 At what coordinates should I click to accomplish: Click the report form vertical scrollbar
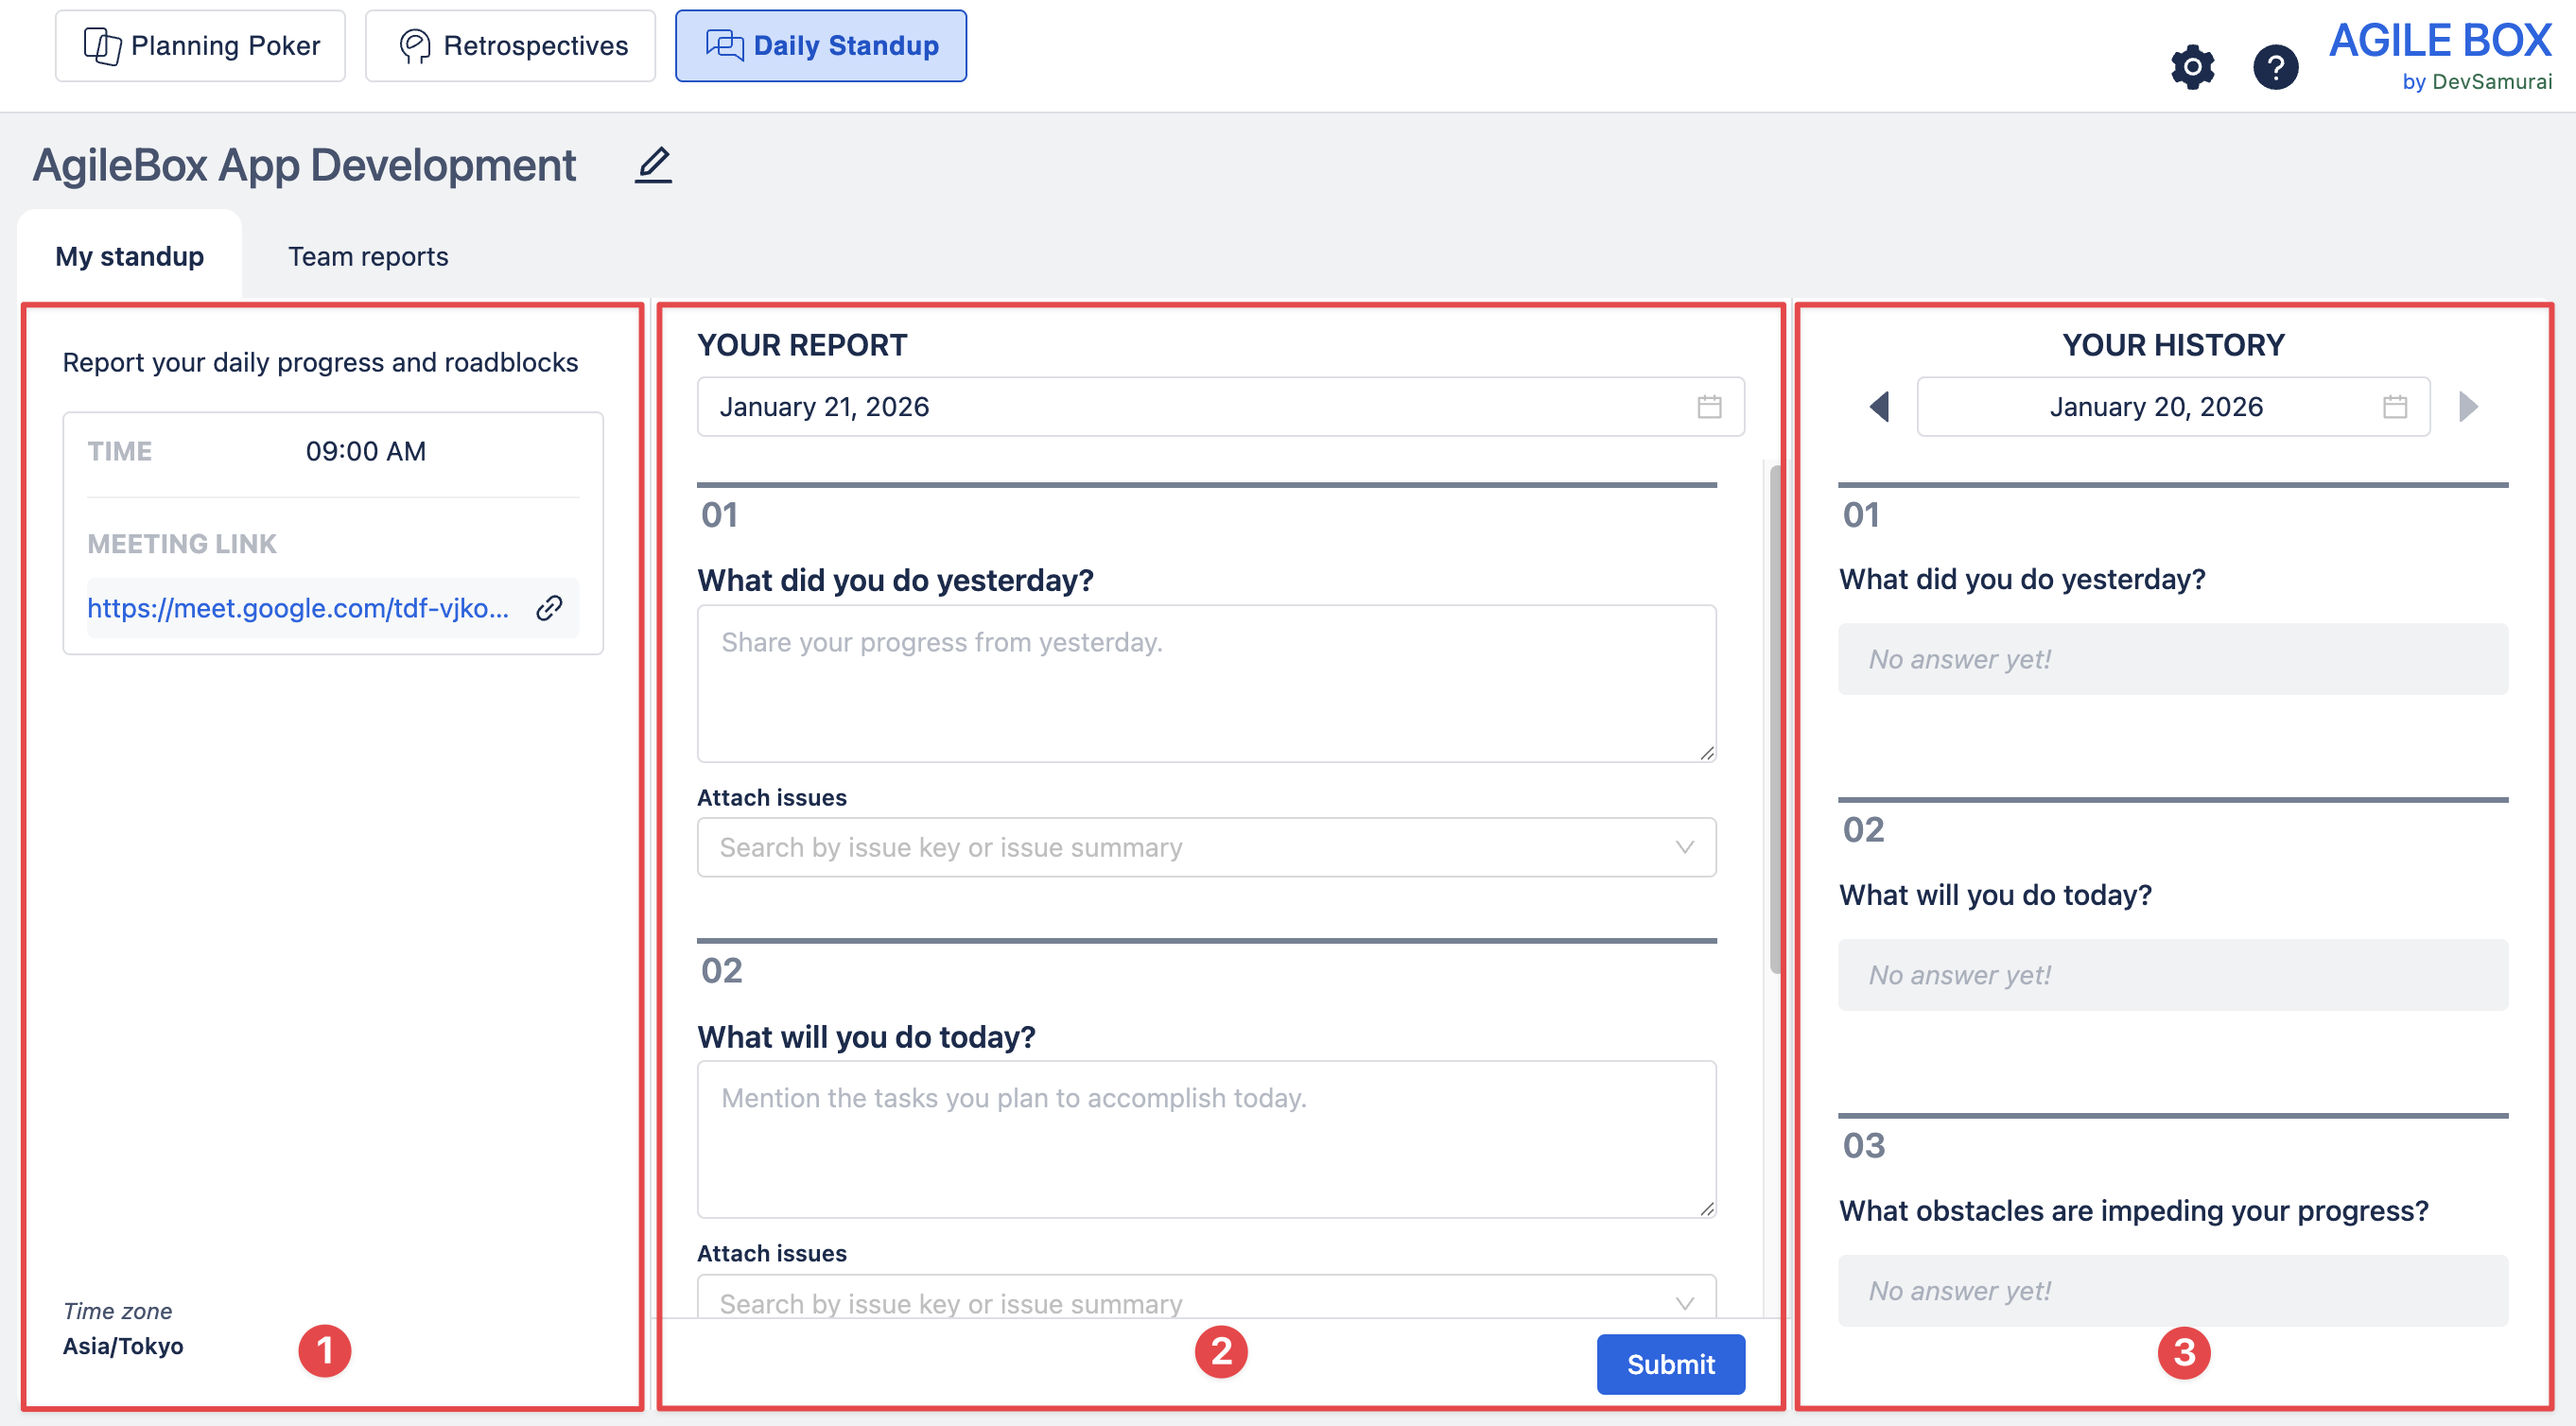click(1775, 720)
